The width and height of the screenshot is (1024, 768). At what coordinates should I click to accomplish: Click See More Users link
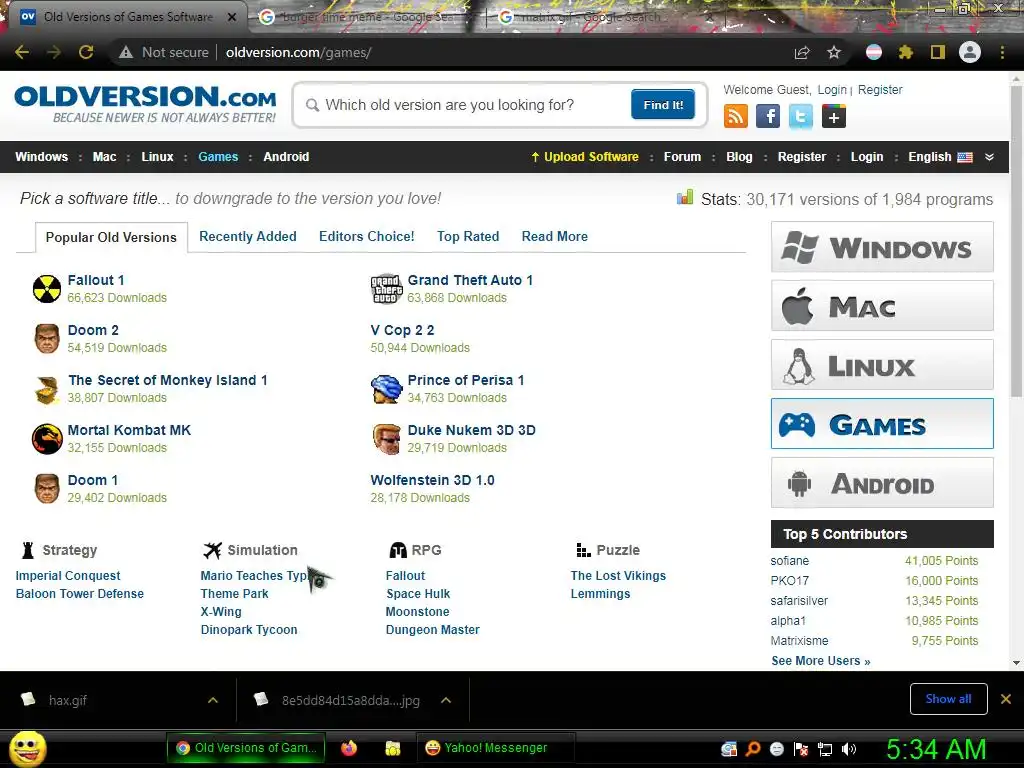coord(820,661)
